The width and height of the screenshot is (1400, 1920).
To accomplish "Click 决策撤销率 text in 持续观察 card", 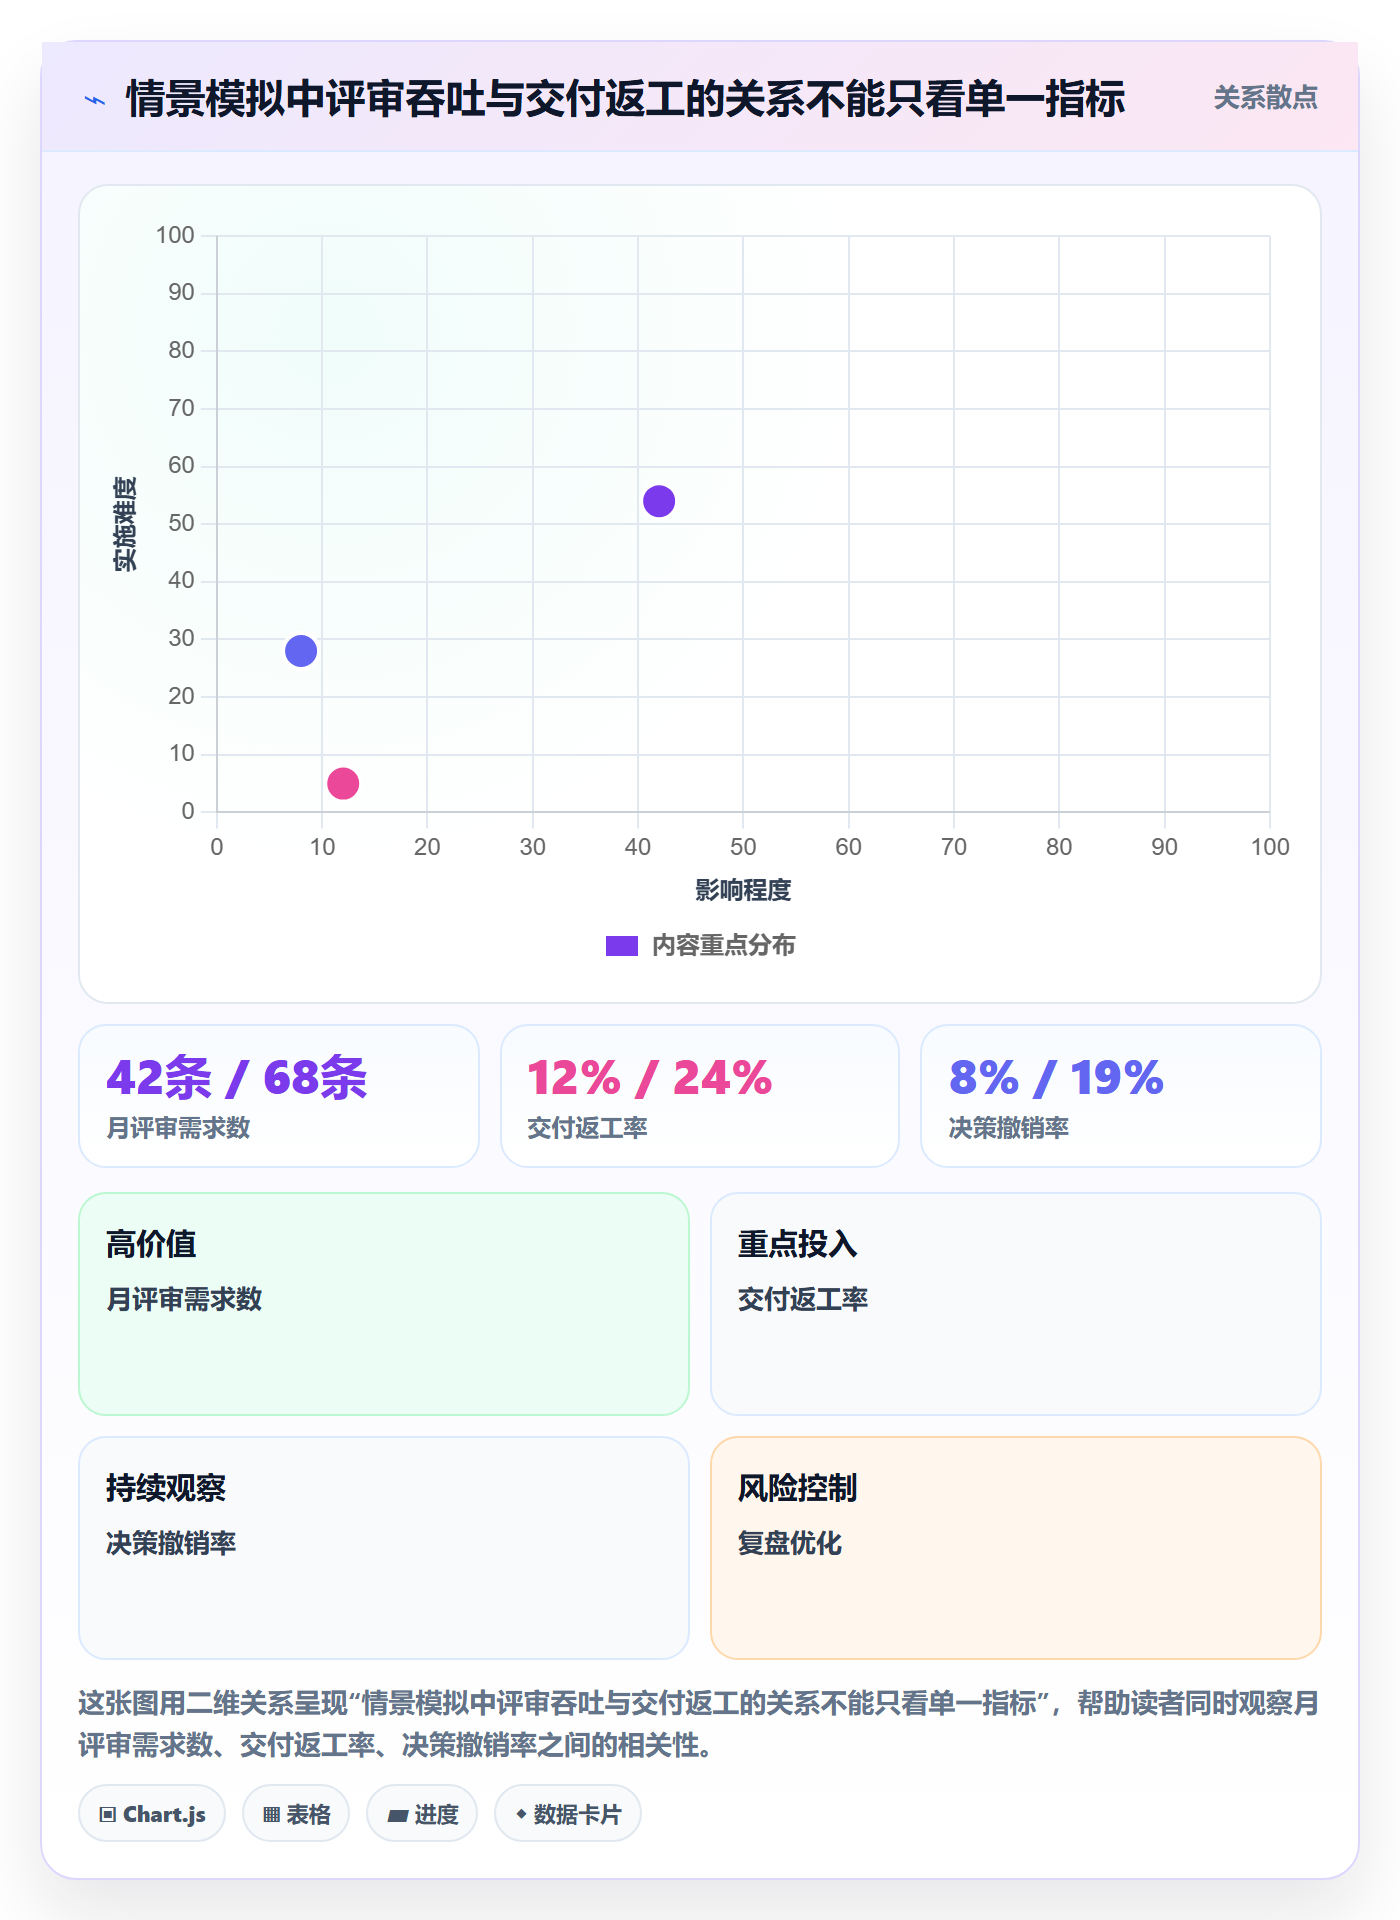I will (171, 1543).
